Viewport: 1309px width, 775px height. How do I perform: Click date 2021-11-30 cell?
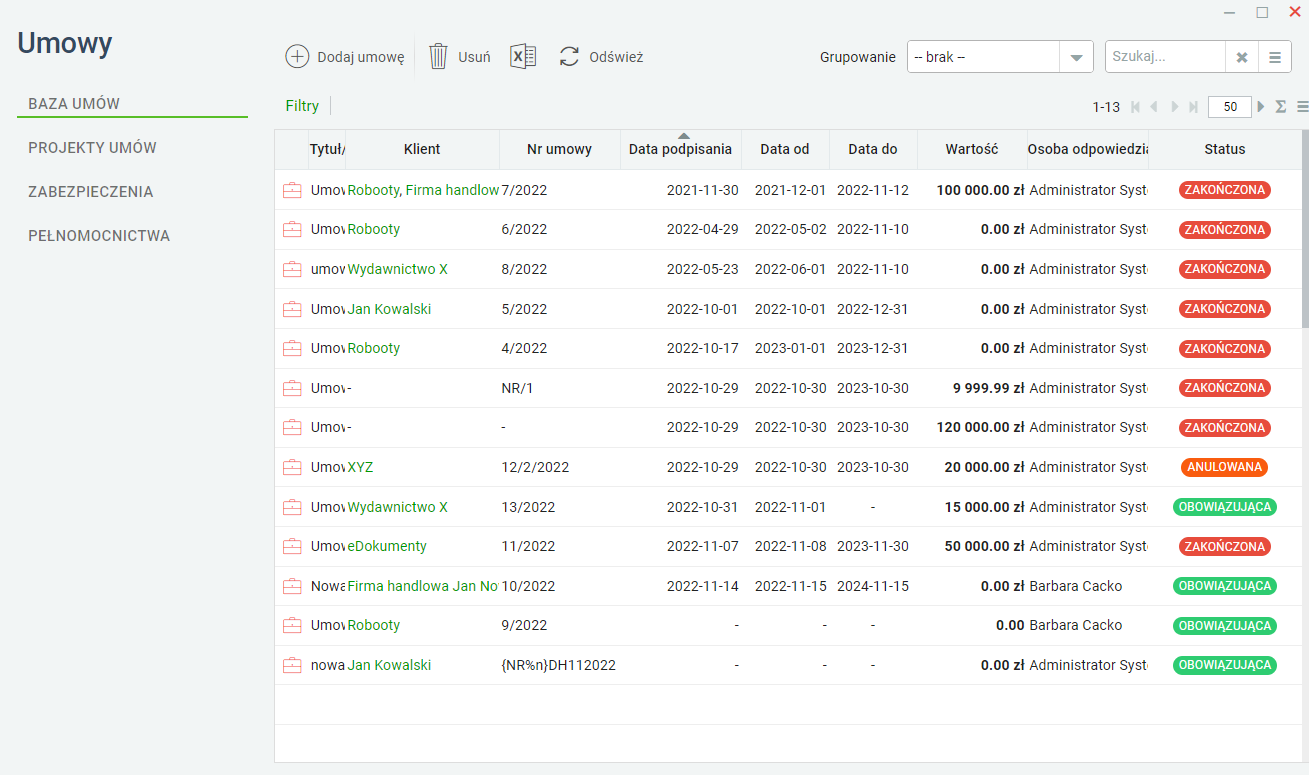point(703,190)
